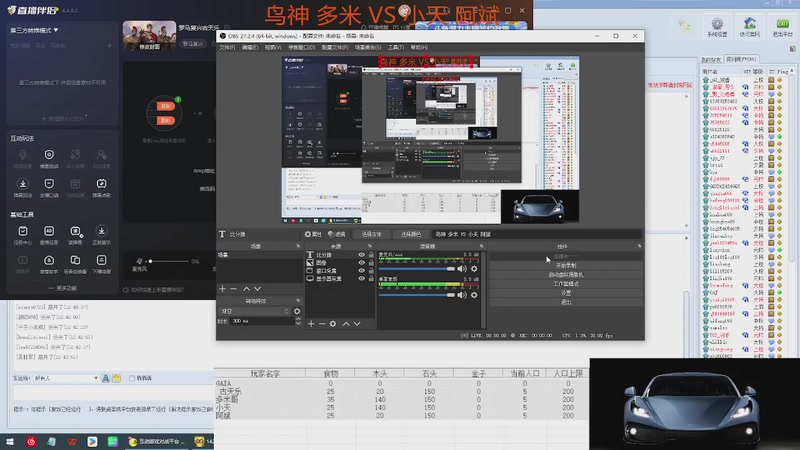Adjust microphone volume slider in OBS mixer
Viewport: 800px width, 450px height.
click(x=417, y=268)
